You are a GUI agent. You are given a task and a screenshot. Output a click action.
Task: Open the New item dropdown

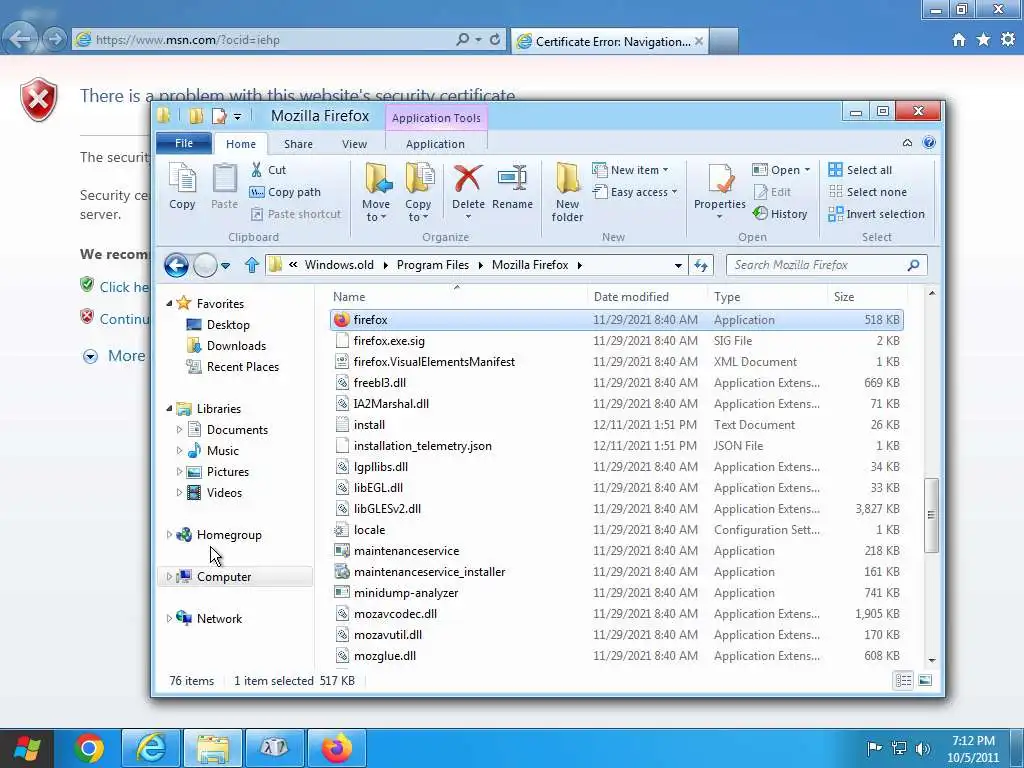(631, 170)
